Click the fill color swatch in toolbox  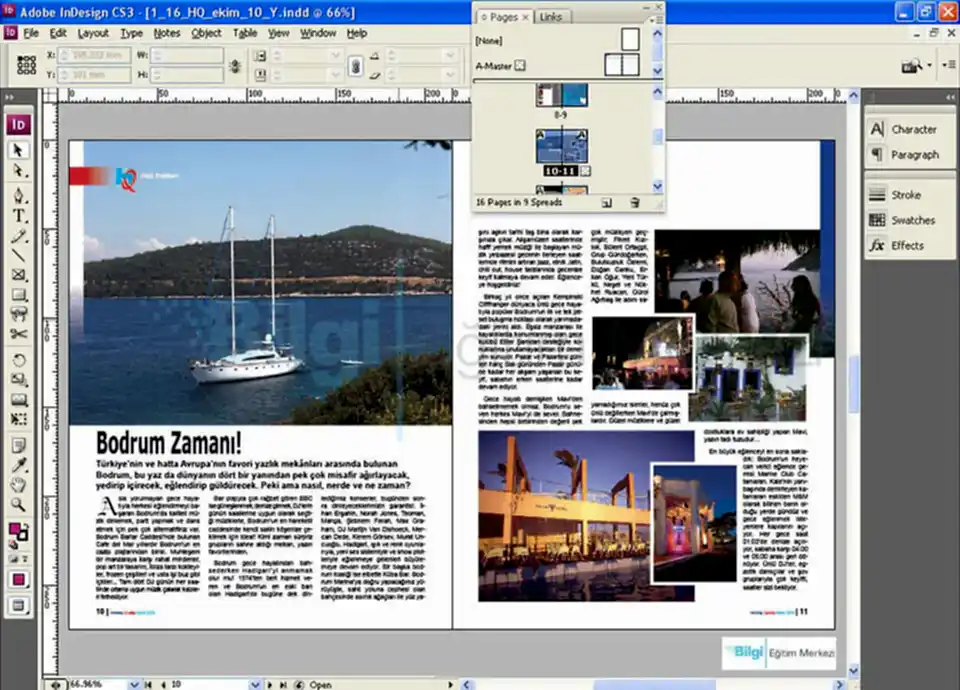[16, 528]
